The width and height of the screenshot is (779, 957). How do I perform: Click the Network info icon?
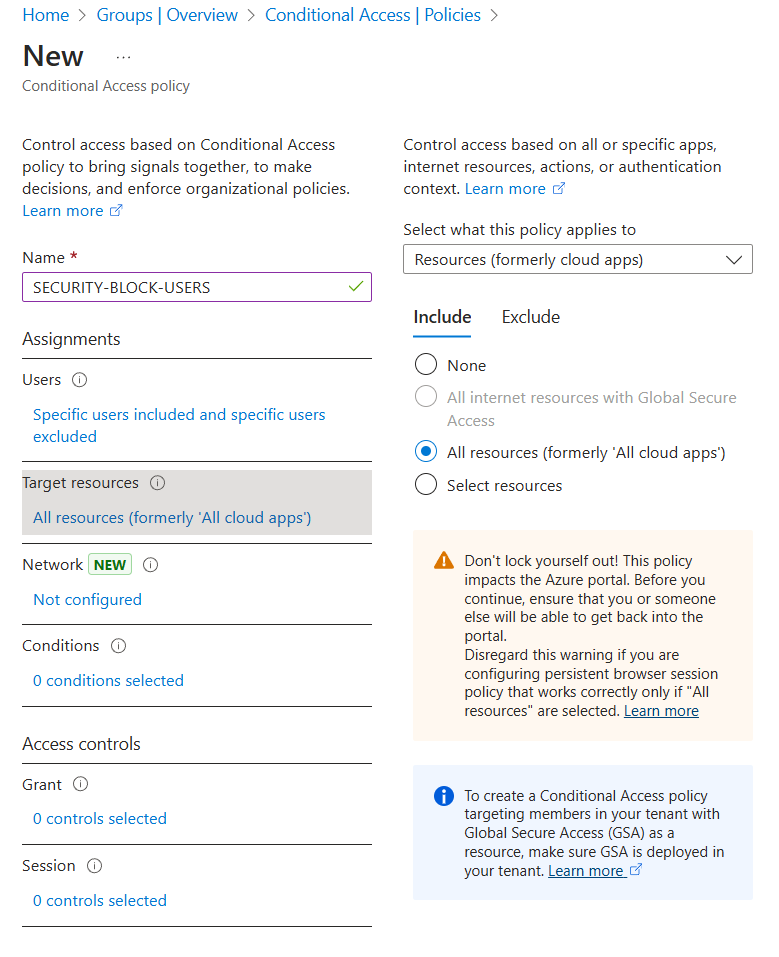[x=150, y=565]
